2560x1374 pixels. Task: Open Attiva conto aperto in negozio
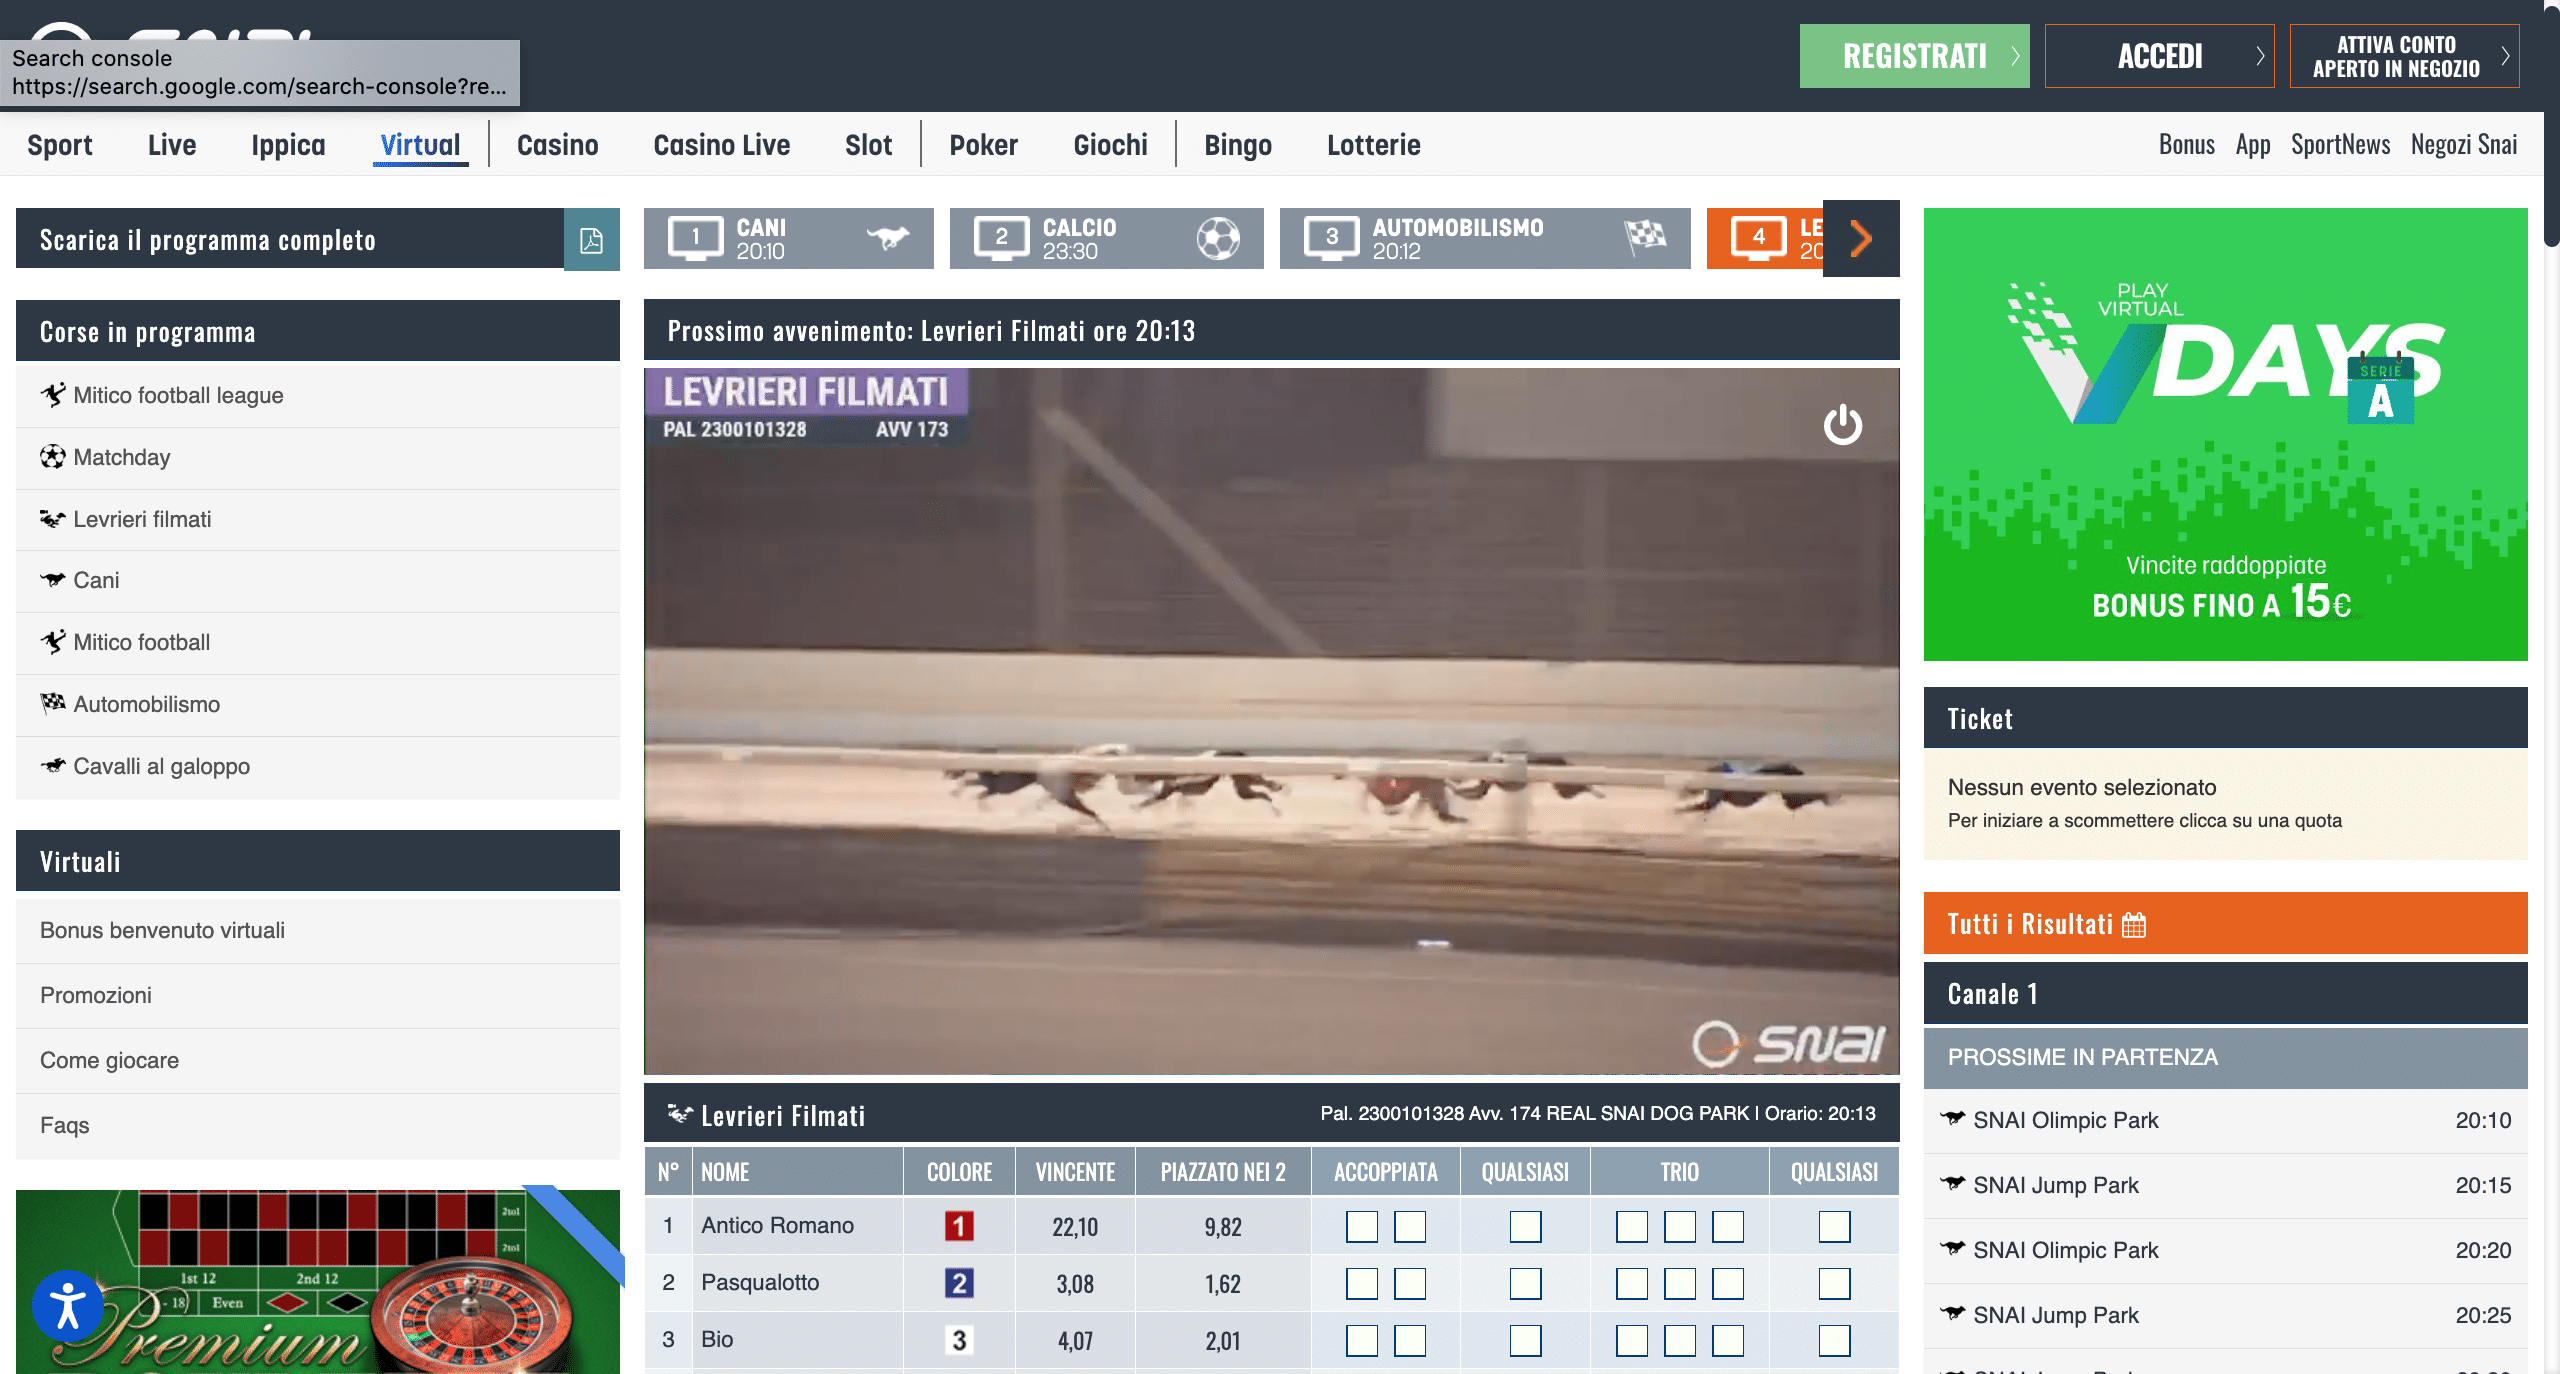(2403, 56)
